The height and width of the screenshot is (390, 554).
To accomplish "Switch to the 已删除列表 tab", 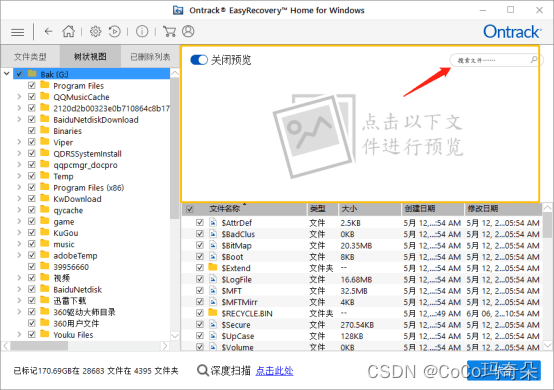I will pos(150,57).
